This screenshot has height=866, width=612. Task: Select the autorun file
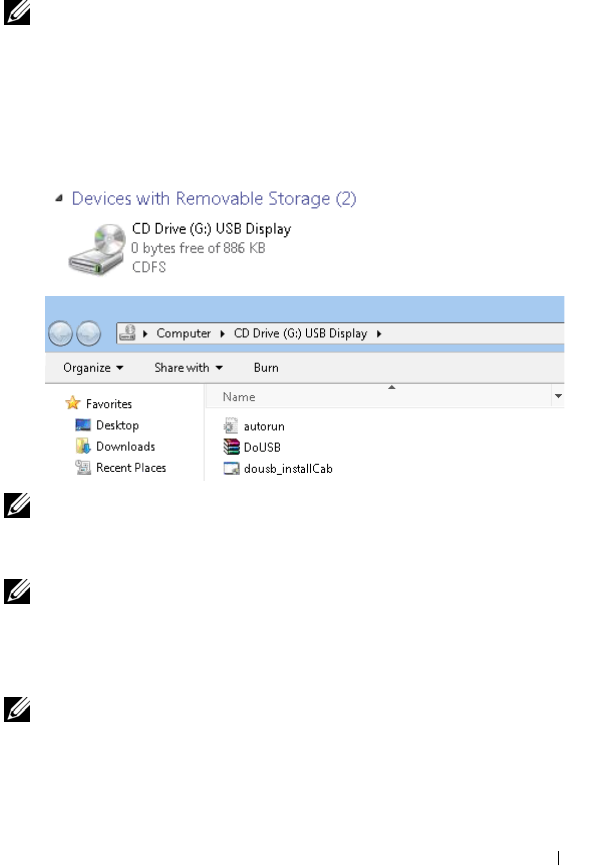pyautogui.click(x=264, y=426)
